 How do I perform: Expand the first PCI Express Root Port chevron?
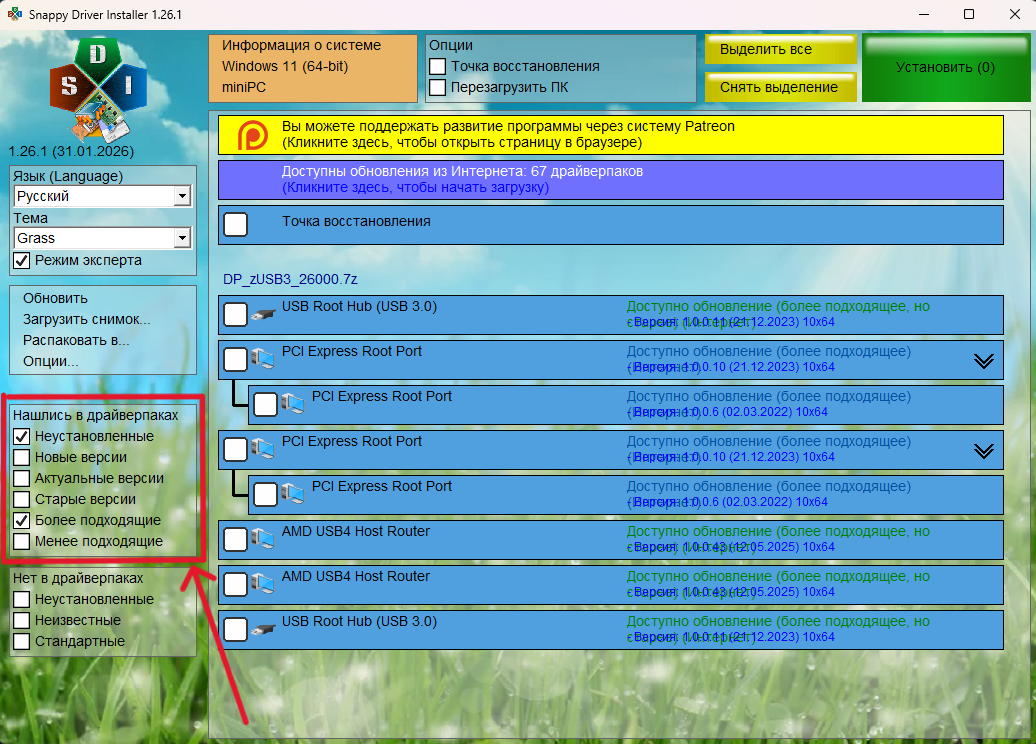pyautogui.click(x=984, y=361)
